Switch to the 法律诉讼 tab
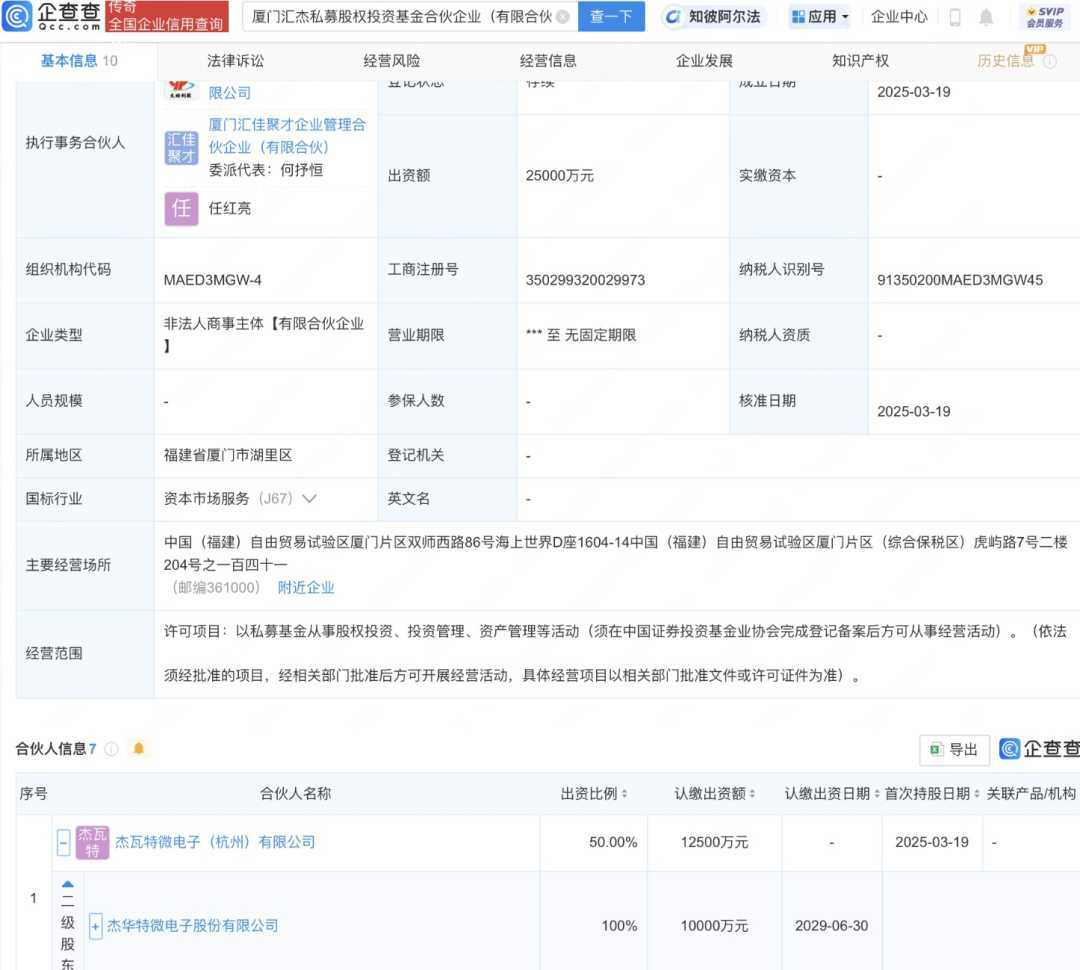This screenshot has height=970, width=1080. (x=235, y=61)
